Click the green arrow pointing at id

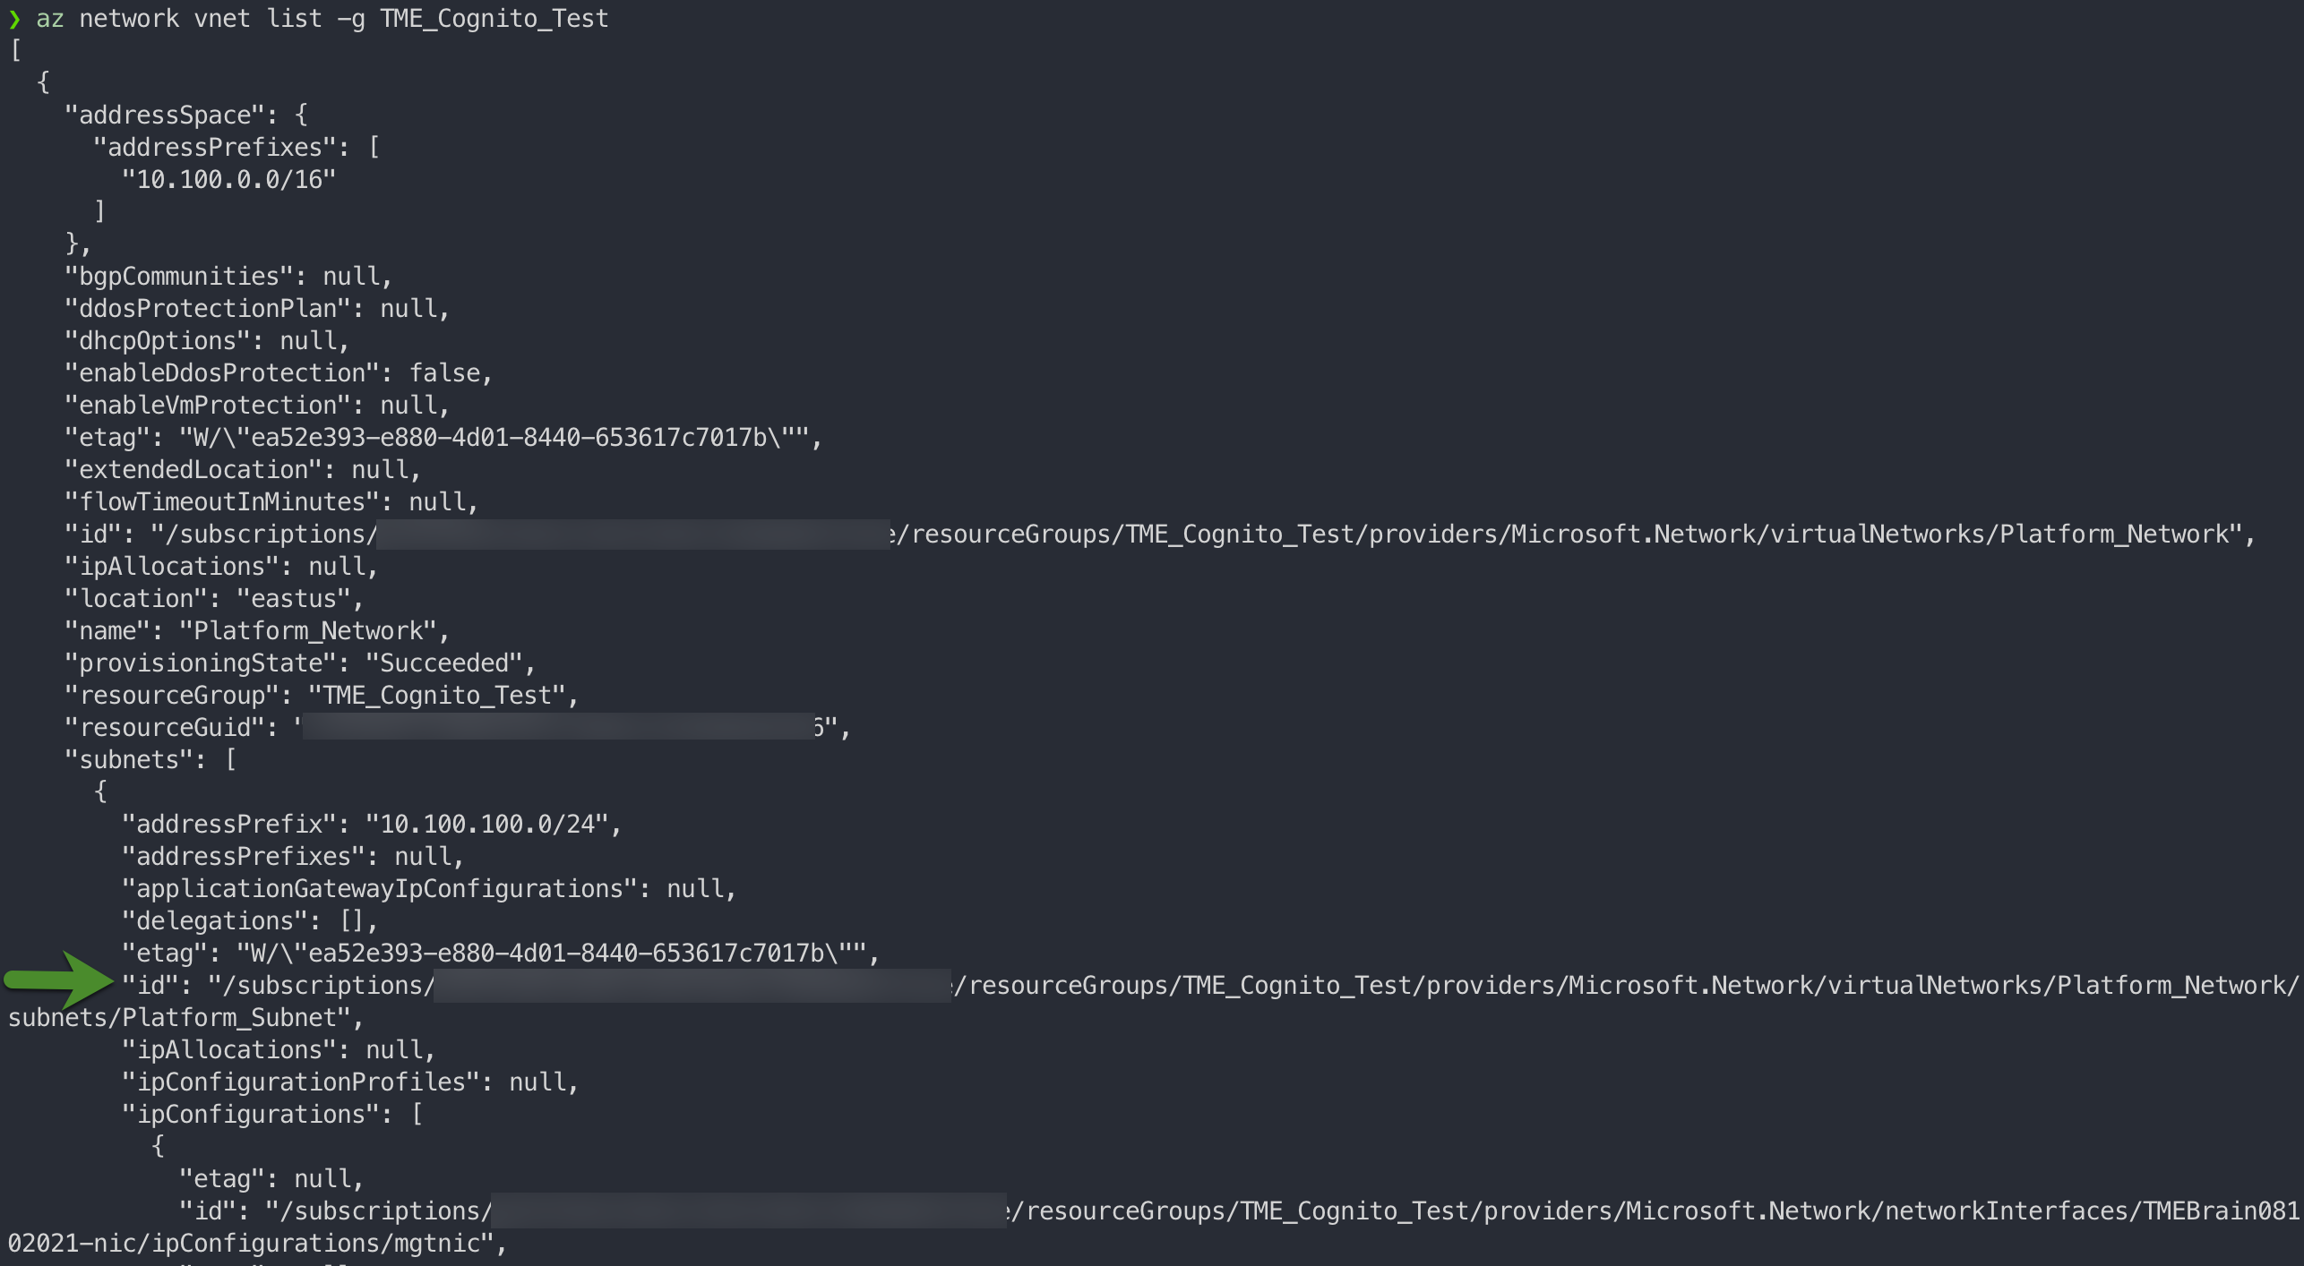point(60,979)
